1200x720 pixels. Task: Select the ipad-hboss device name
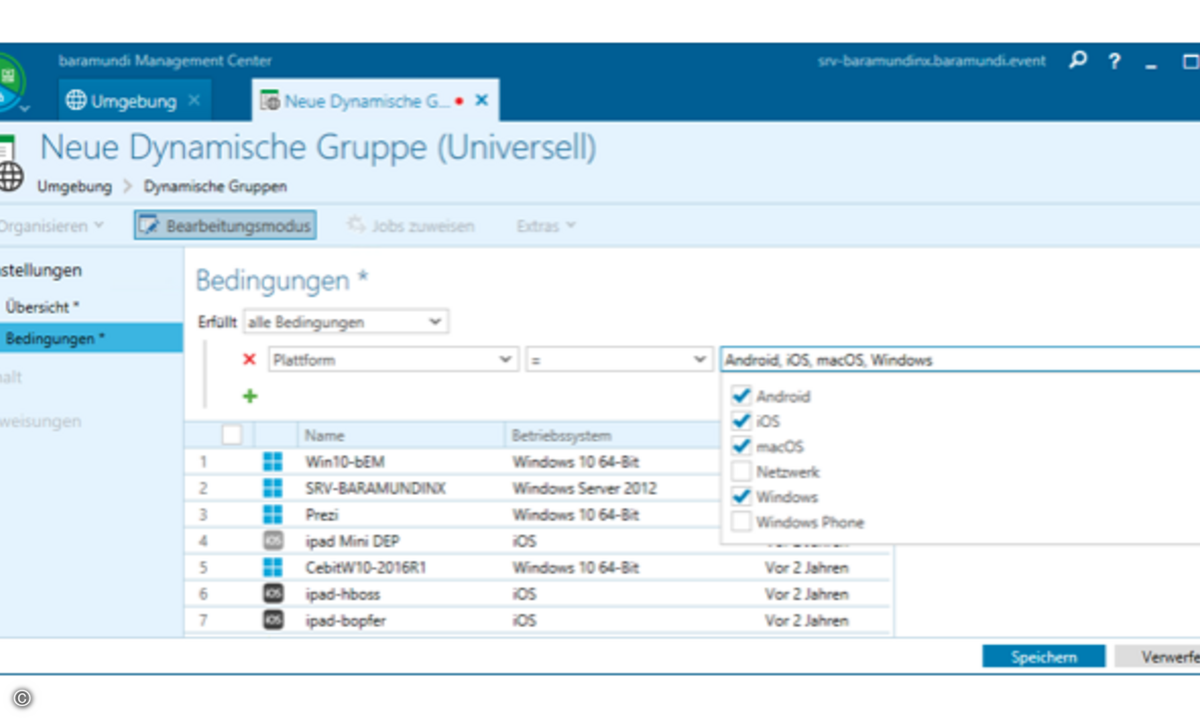pos(343,594)
